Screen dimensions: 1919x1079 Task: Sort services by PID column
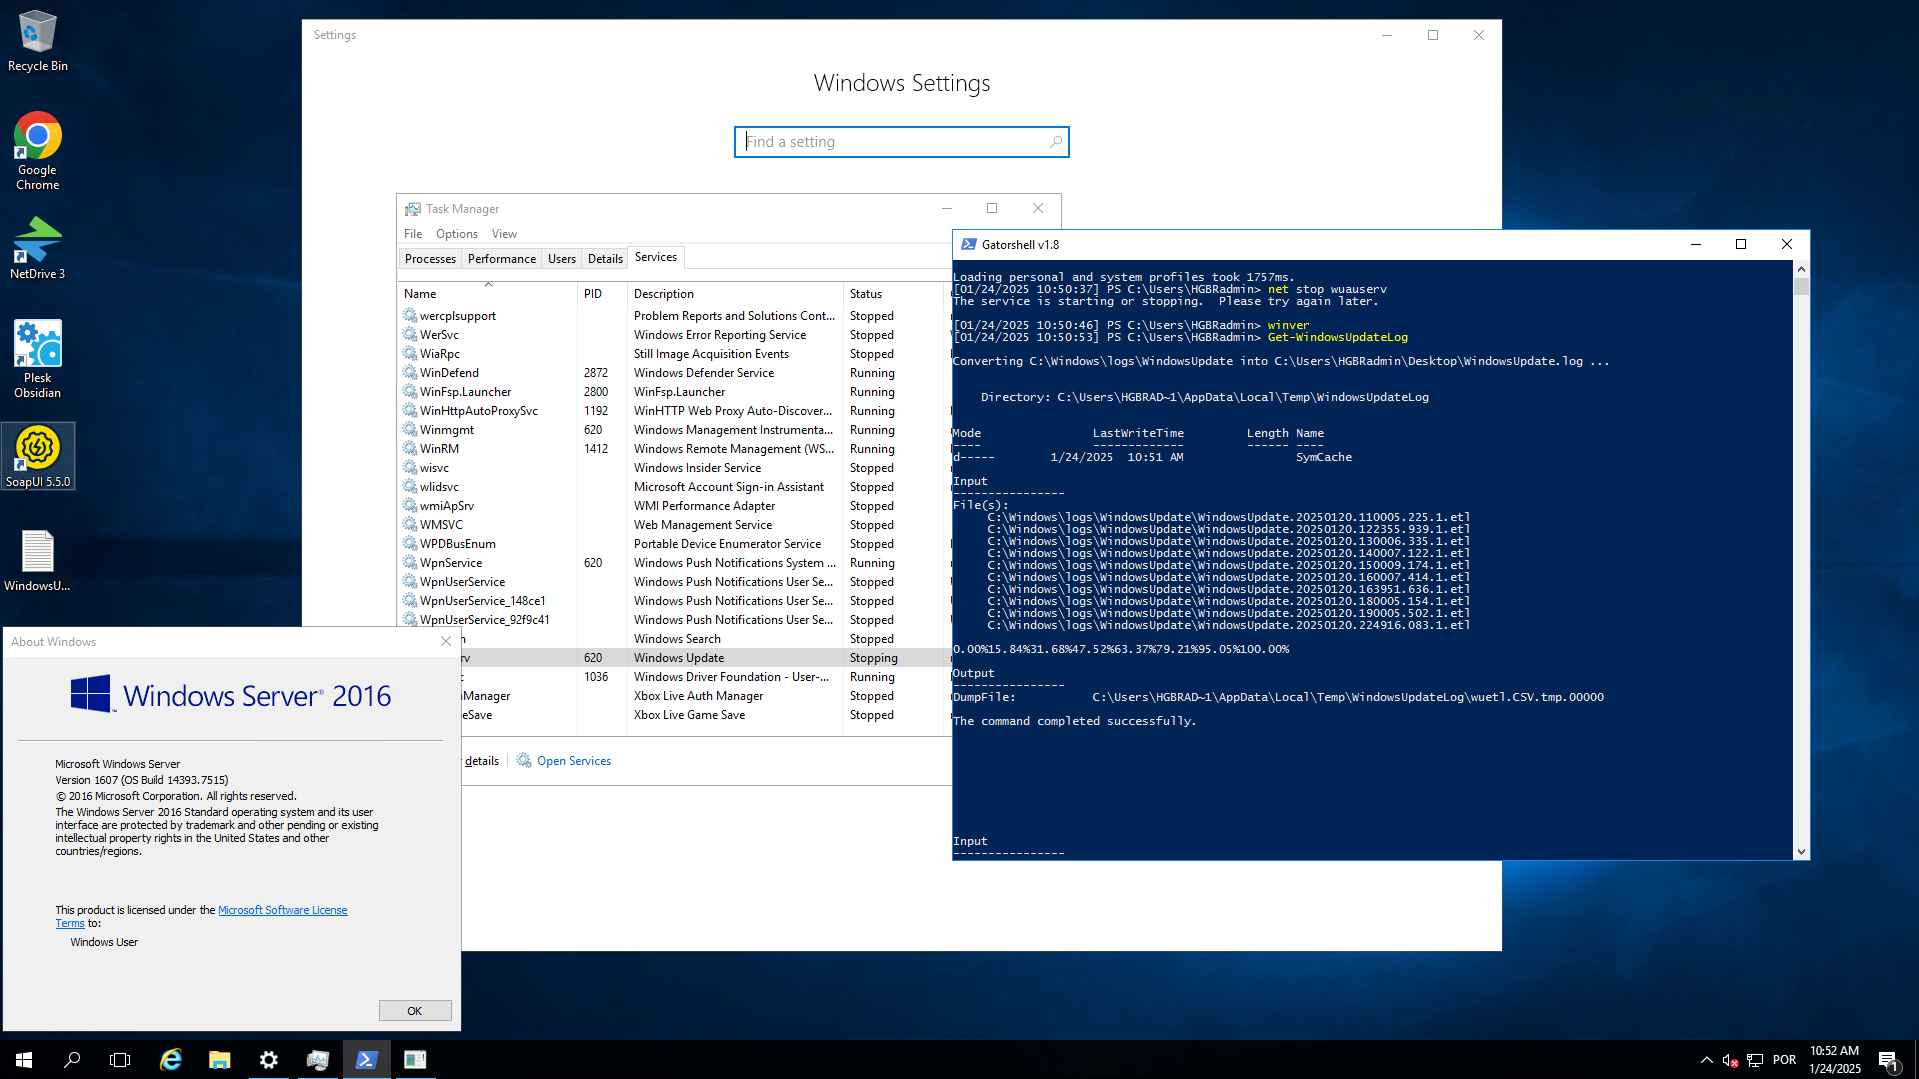(x=602, y=294)
